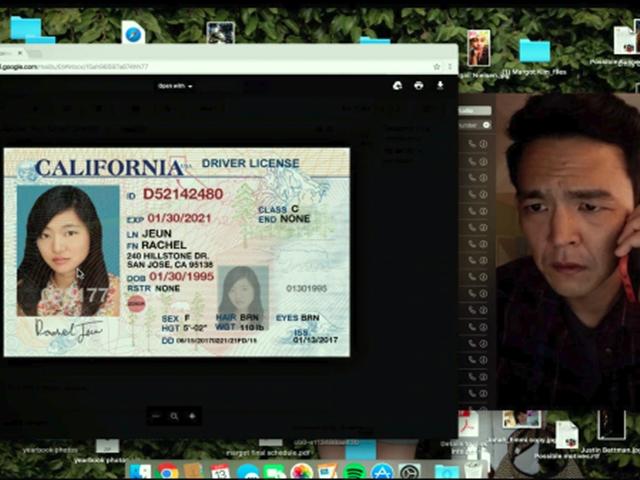Image resolution: width=640 pixels, height=480 pixels.
Task: Close the current Chrome tab
Action: pyautogui.click(x=20, y=53)
